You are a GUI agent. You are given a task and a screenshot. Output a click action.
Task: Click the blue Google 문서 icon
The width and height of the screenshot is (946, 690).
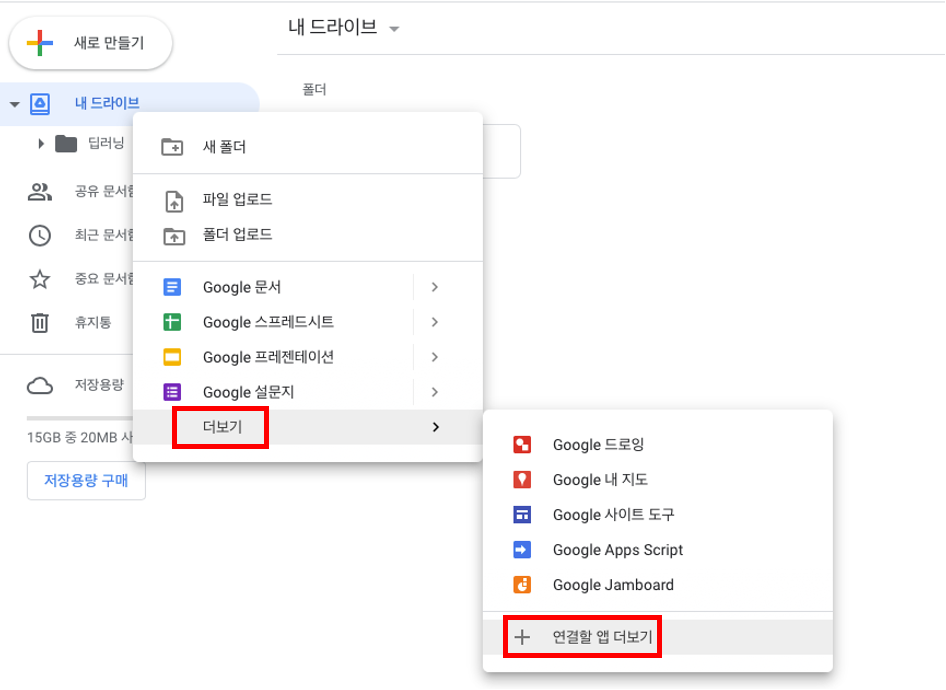(x=172, y=287)
